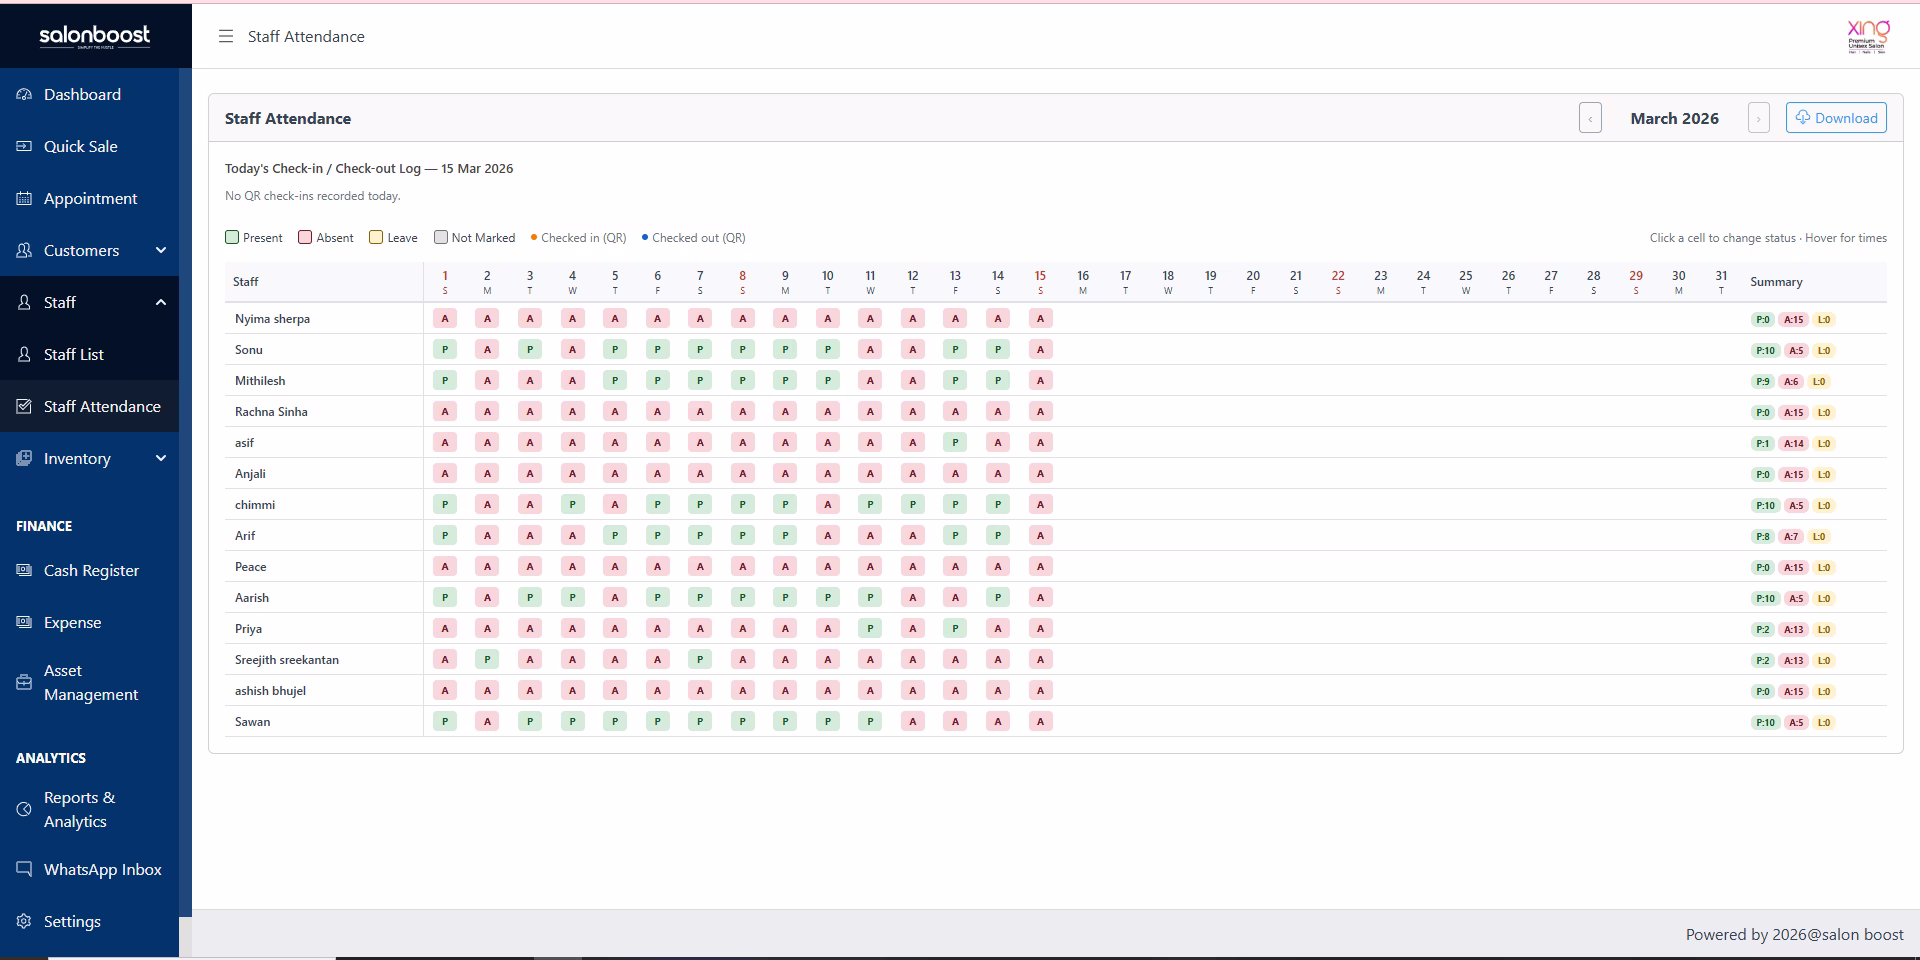Toggle Aarish's day 3 Present cell
Screen dimensions: 1920x960
click(x=530, y=598)
